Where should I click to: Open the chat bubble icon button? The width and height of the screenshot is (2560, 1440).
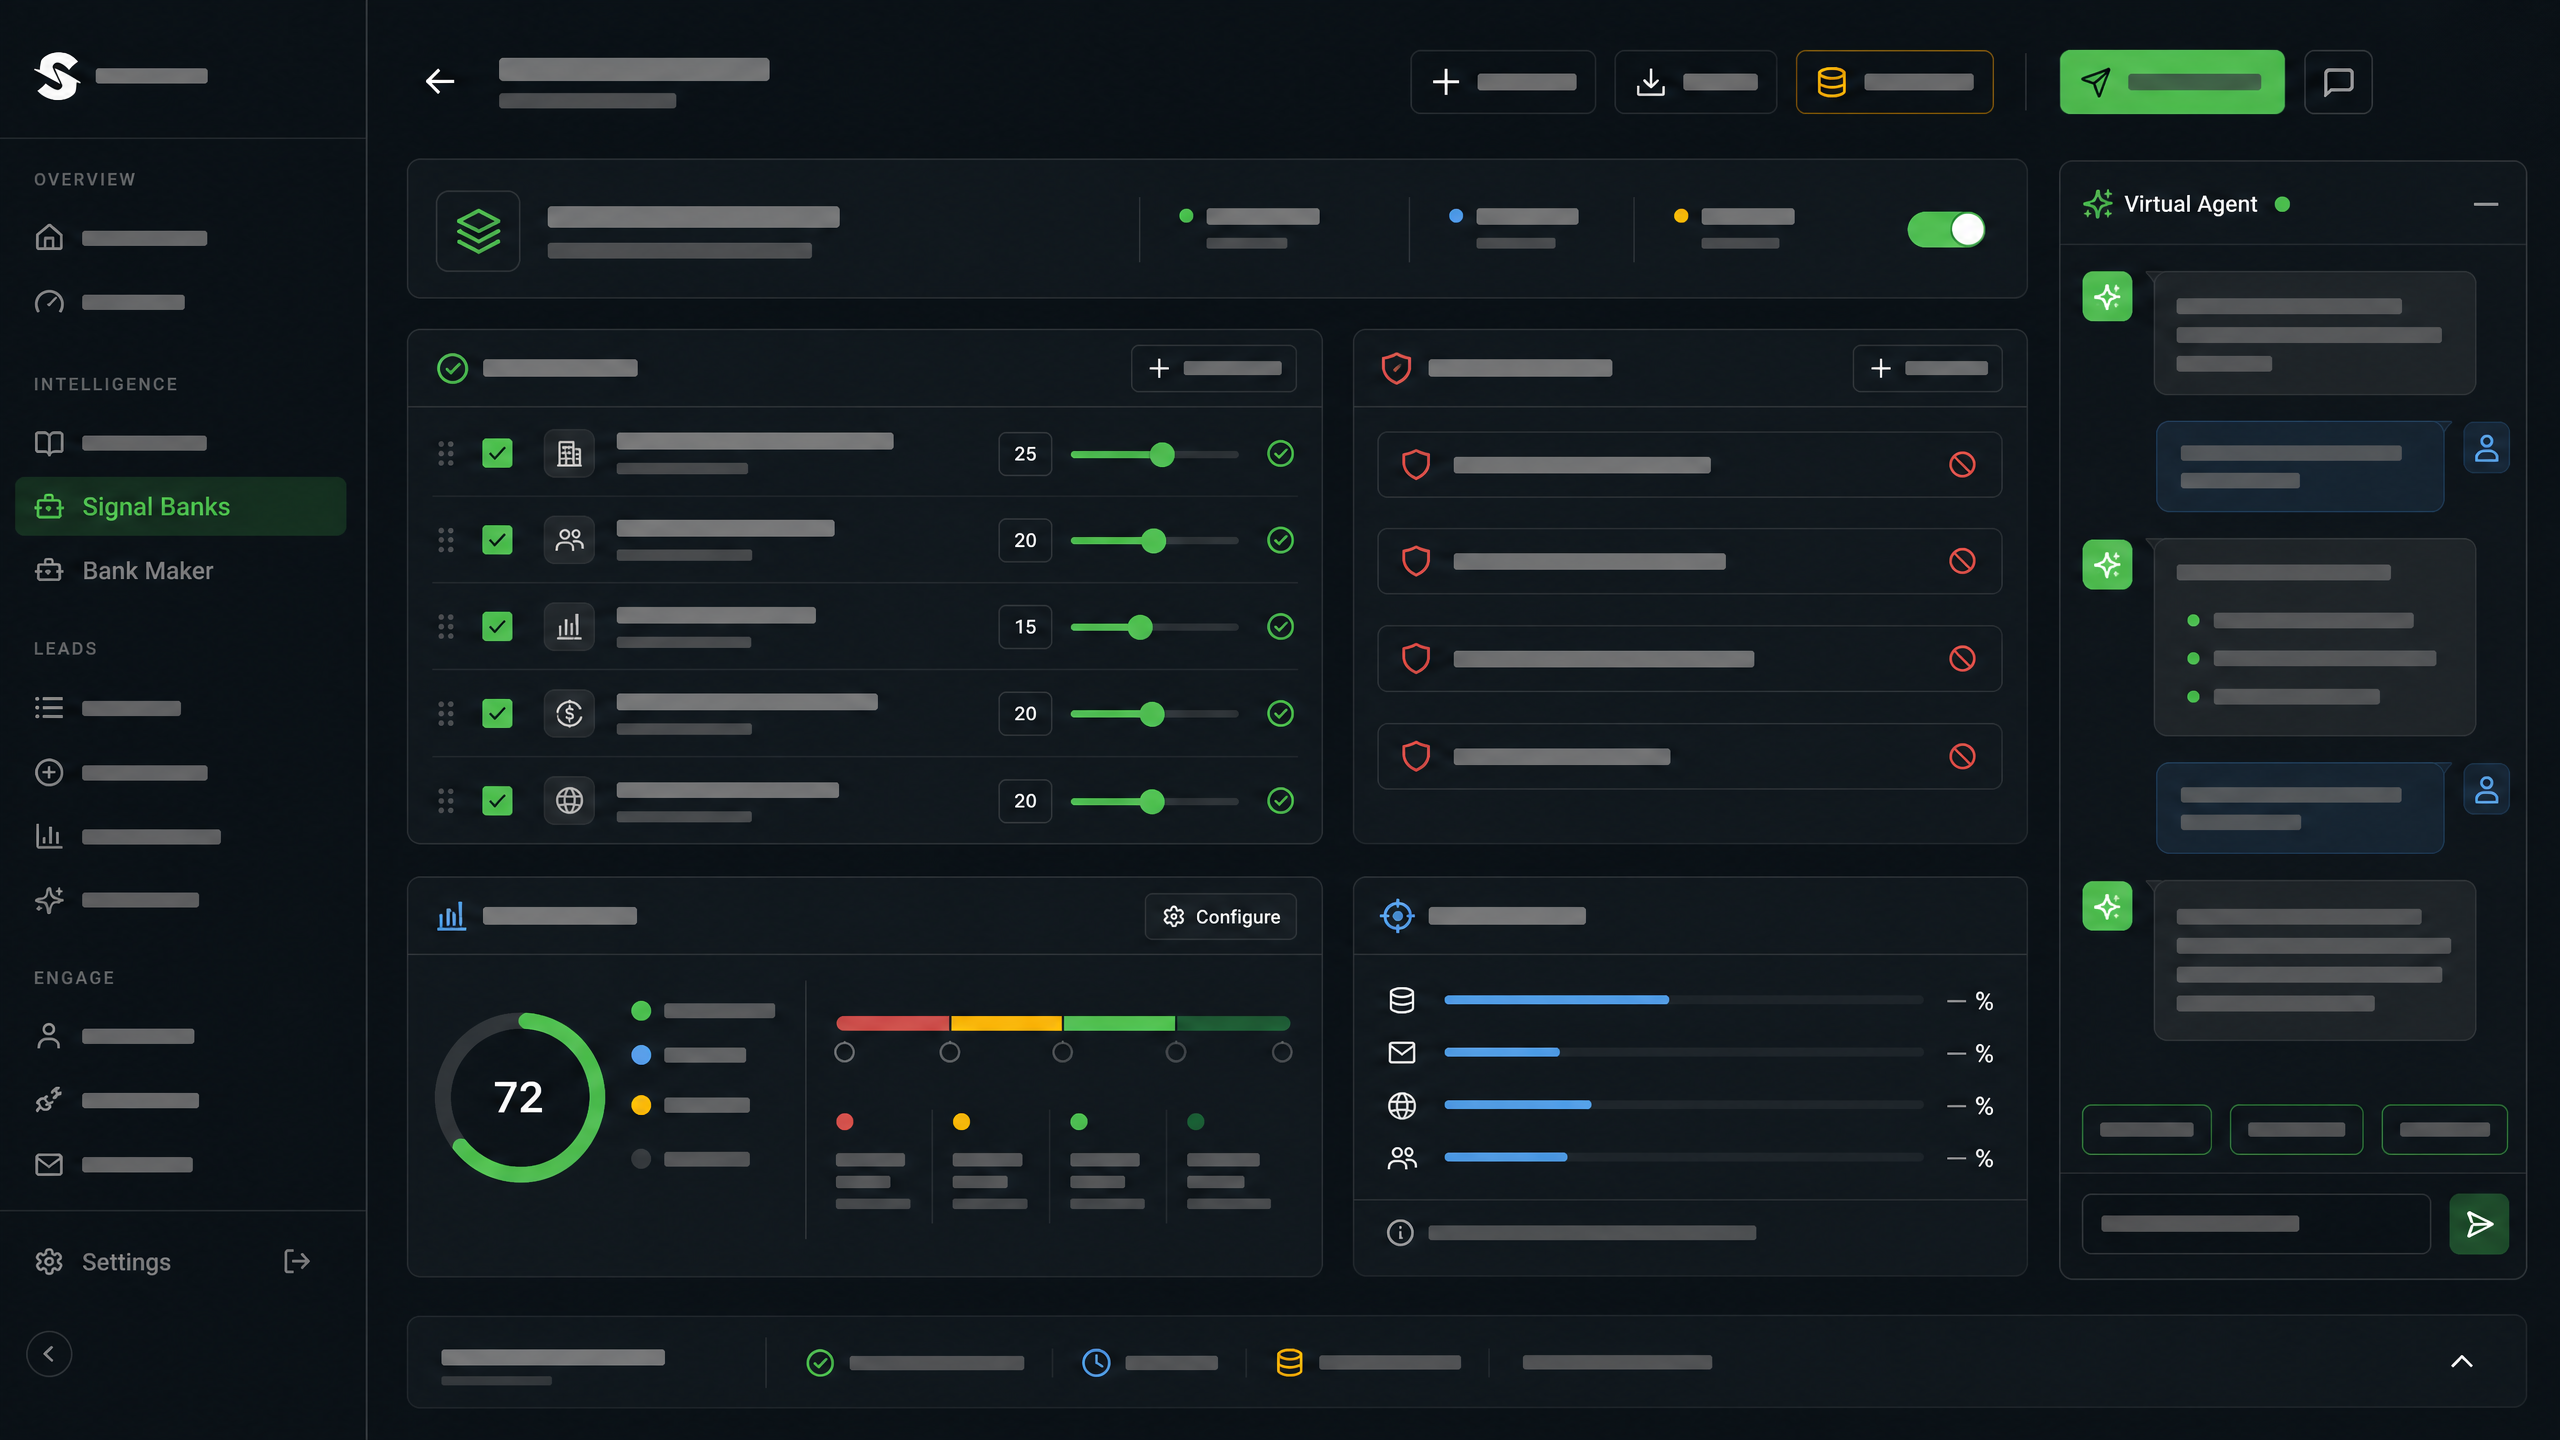[x=2338, y=82]
